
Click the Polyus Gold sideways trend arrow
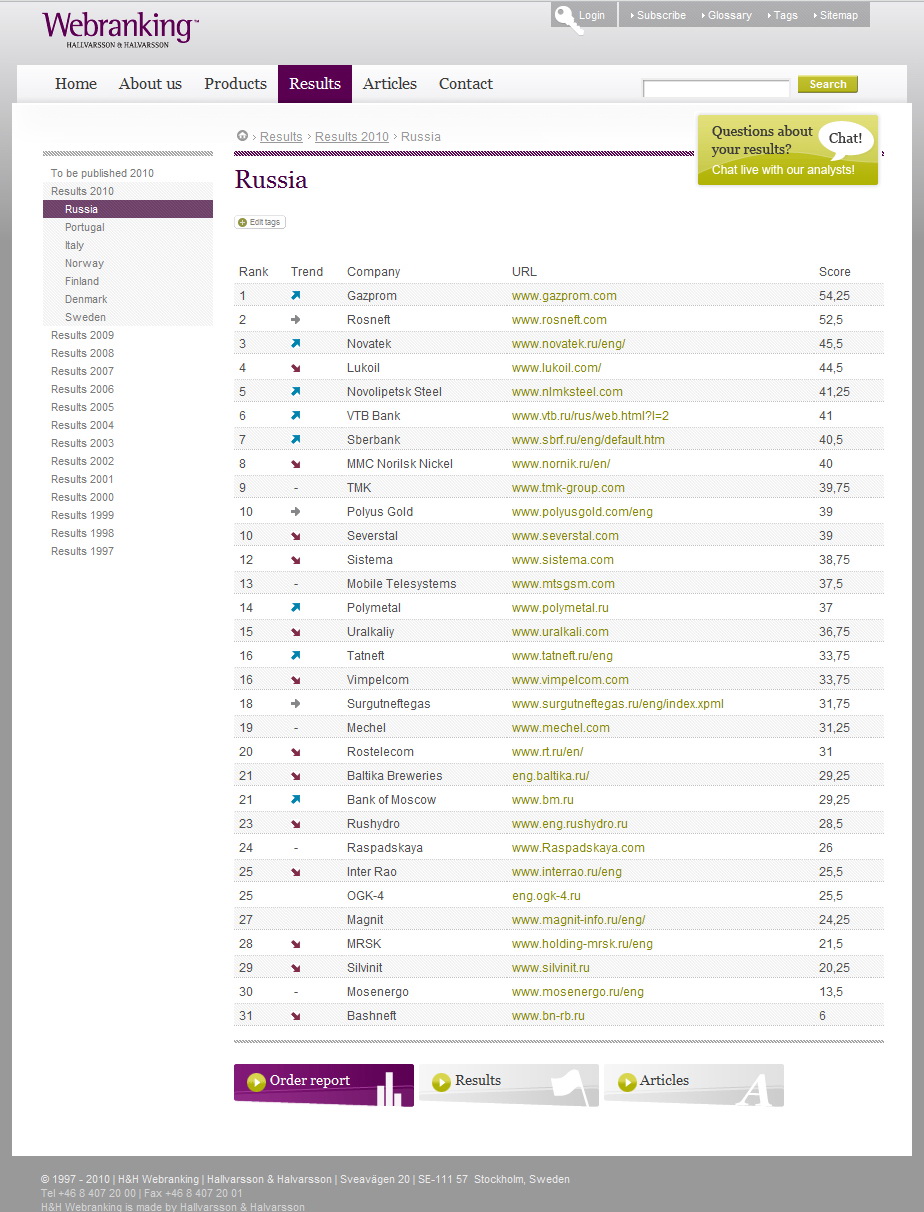pyautogui.click(x=295, y=512)
